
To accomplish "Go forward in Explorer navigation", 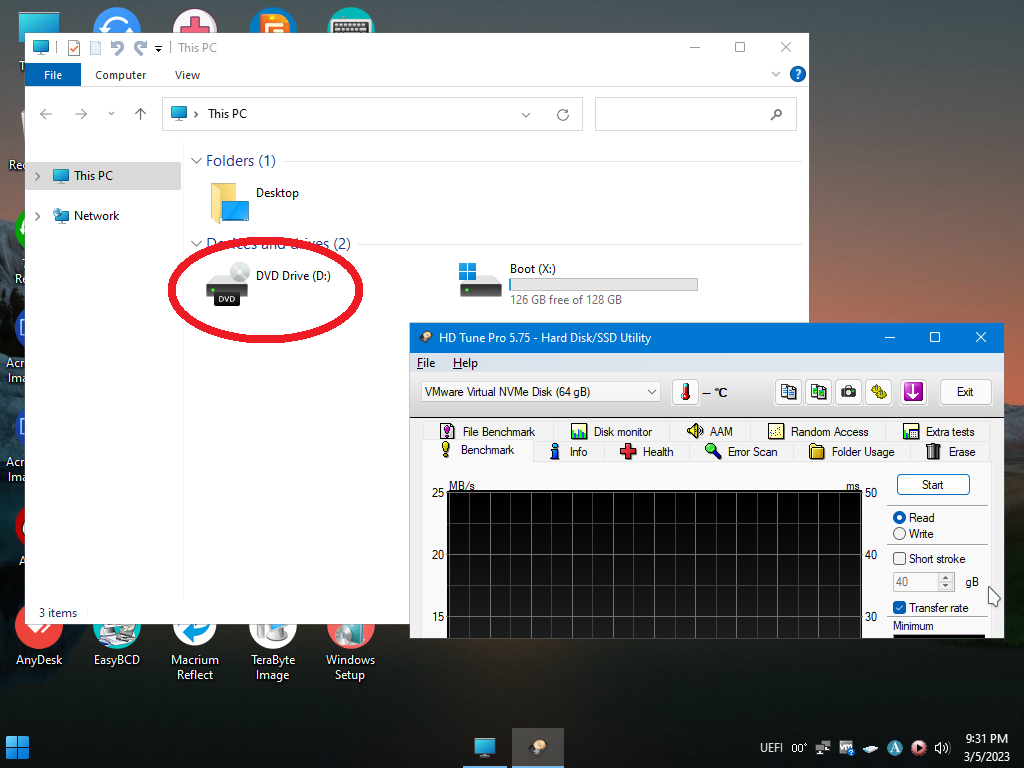I will [x=81, y=114].
